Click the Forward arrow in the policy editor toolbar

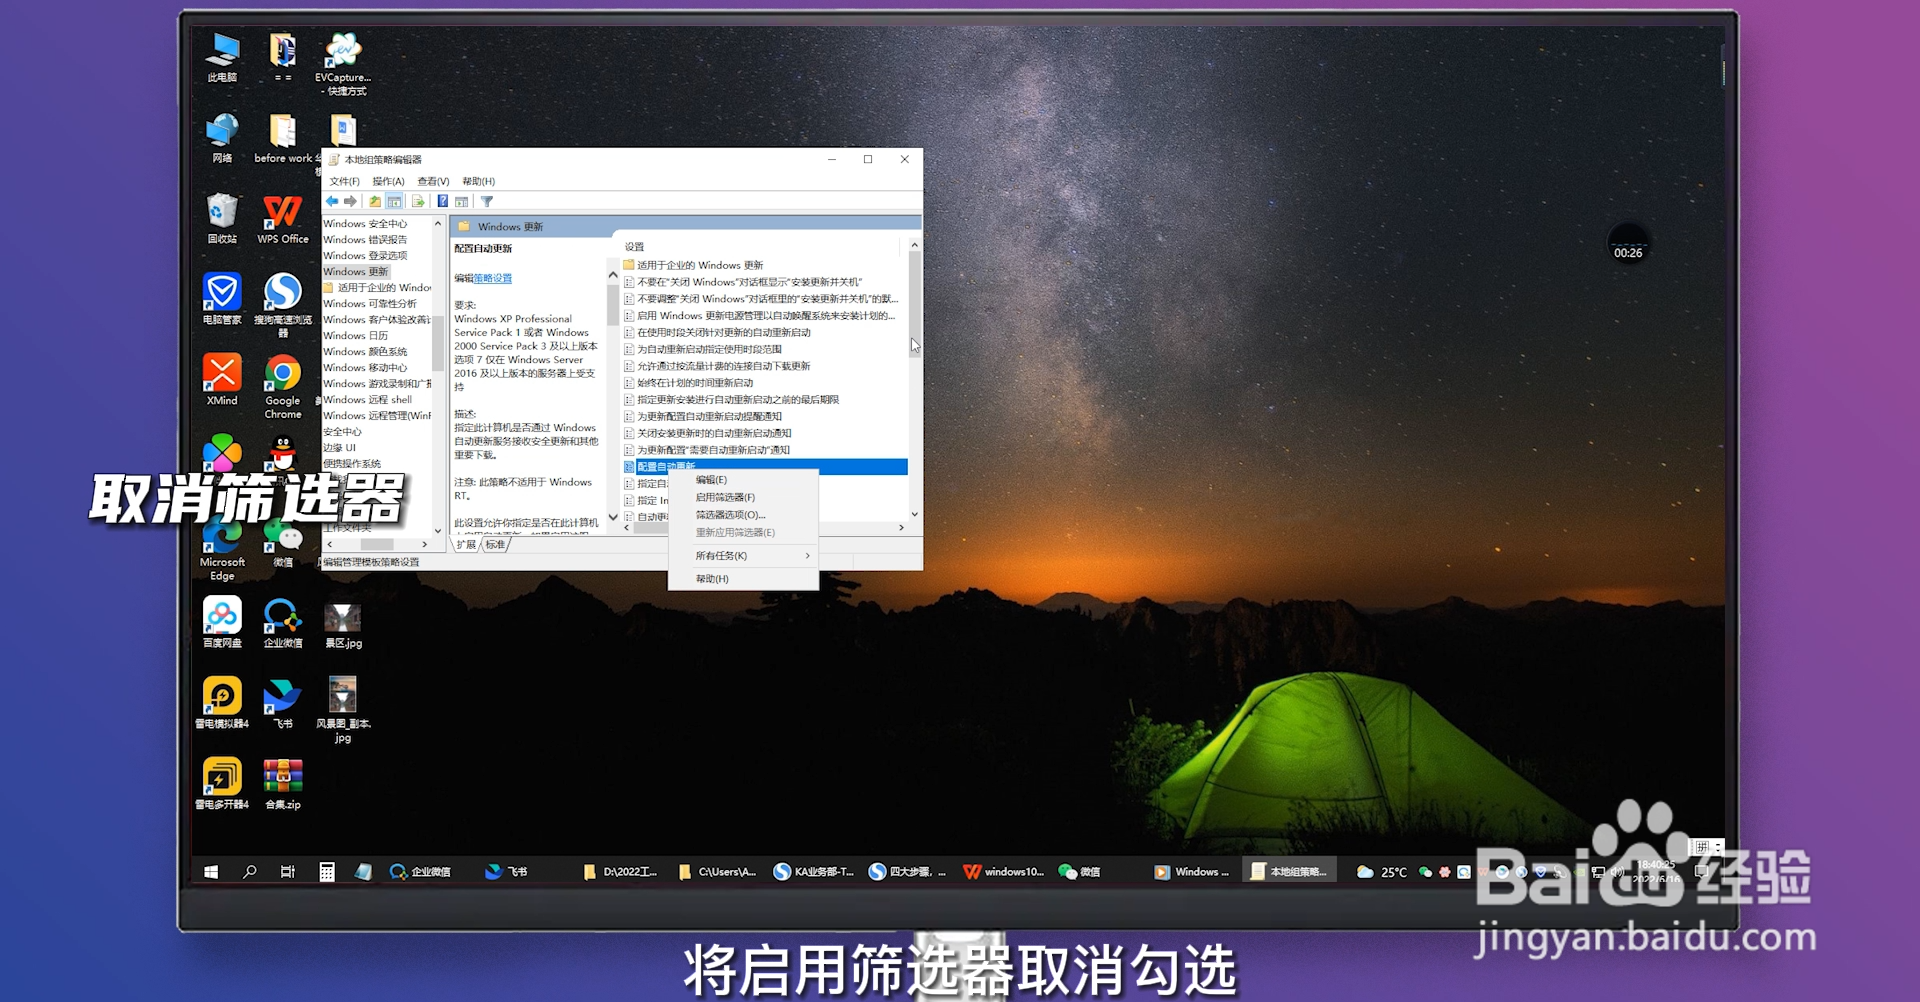point(350,201)
